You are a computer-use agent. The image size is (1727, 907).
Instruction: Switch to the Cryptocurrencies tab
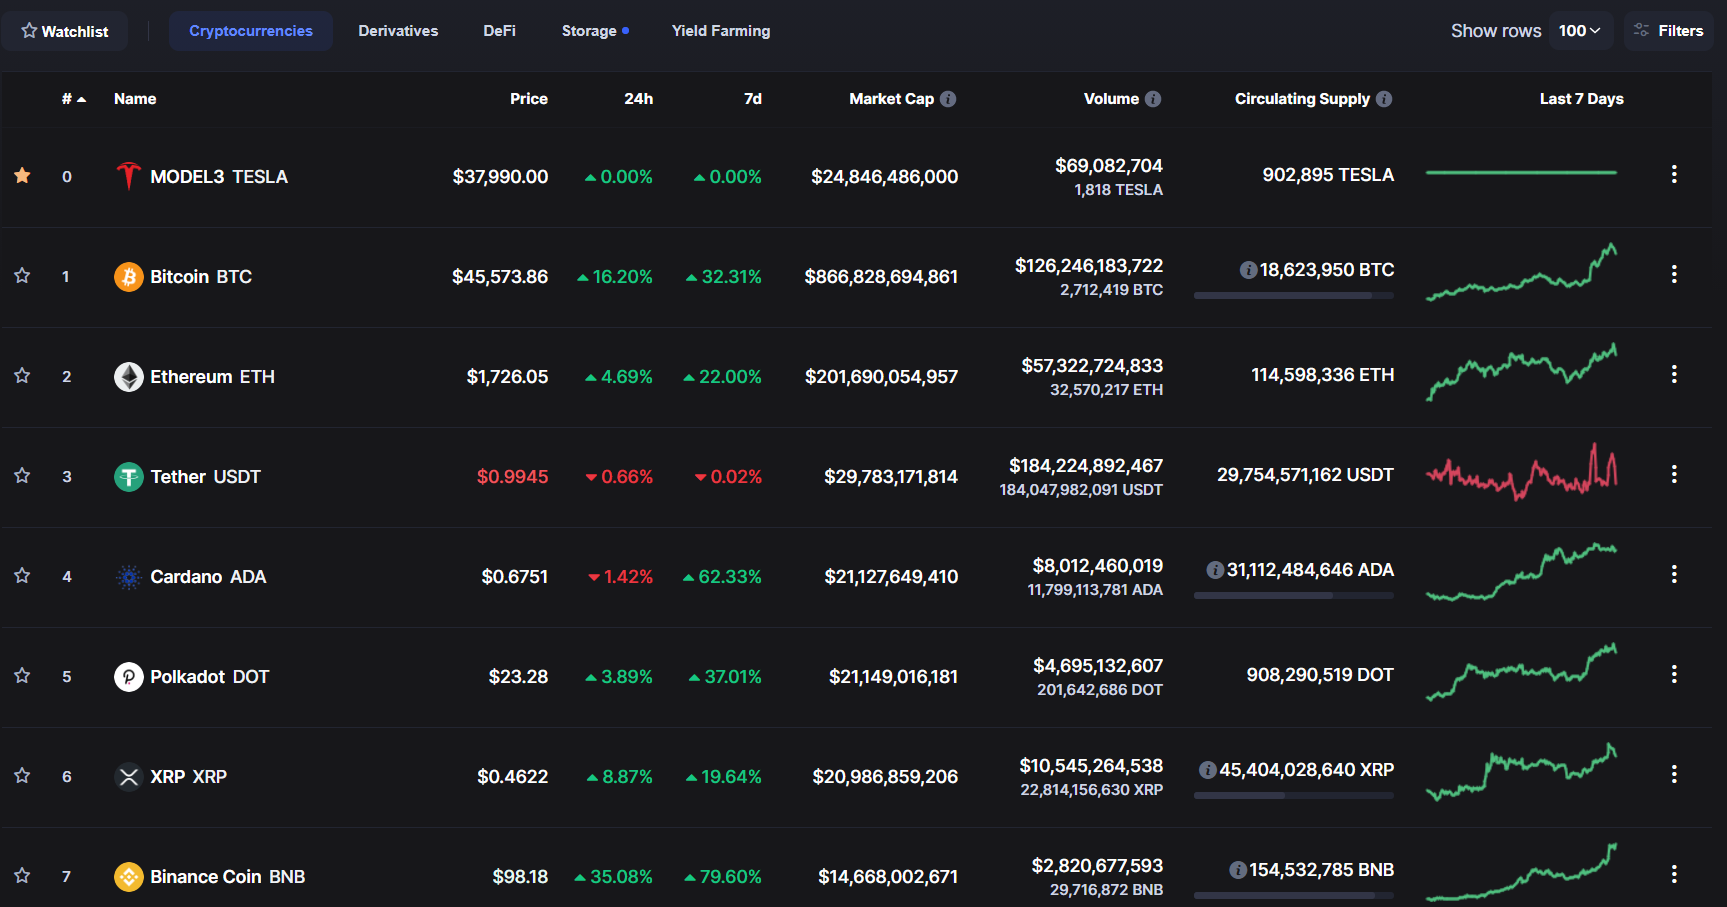(x=251, y=31)
